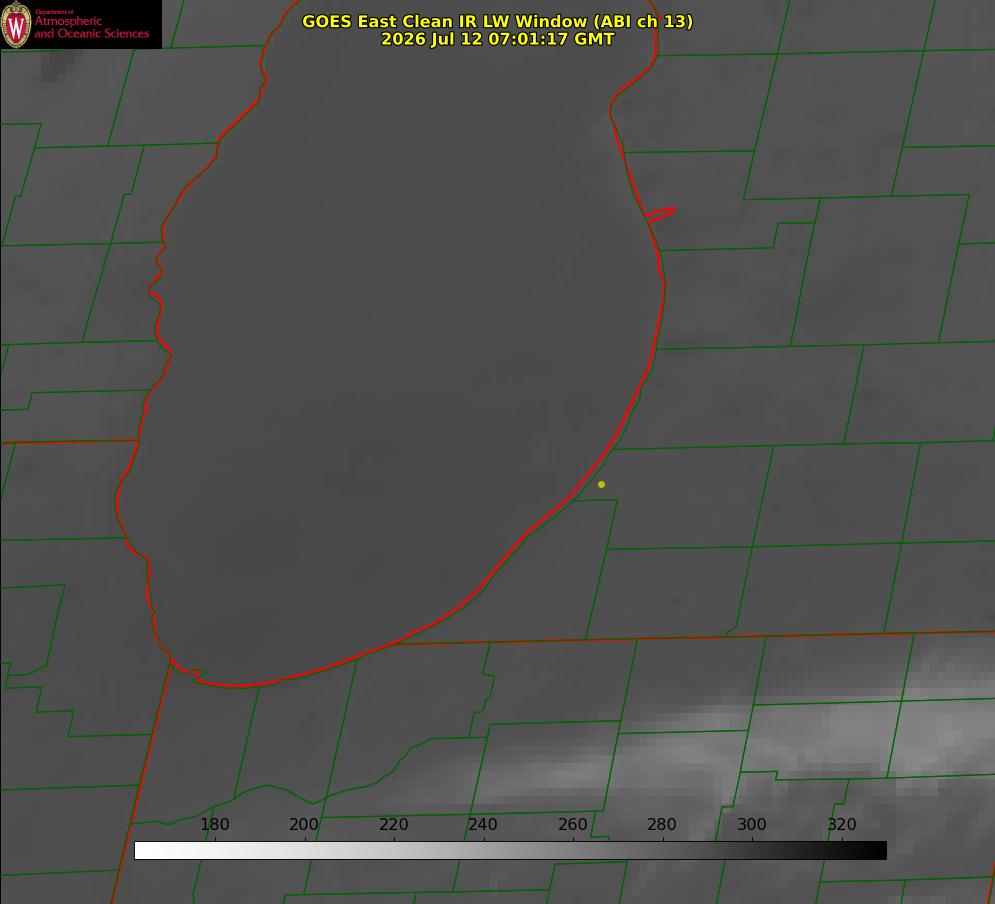Image resolution: width=995 pixels, height=904 pixels.
Task: Click the 280 colorbar label
Action: pyautogui.click(x=662, y=824)
